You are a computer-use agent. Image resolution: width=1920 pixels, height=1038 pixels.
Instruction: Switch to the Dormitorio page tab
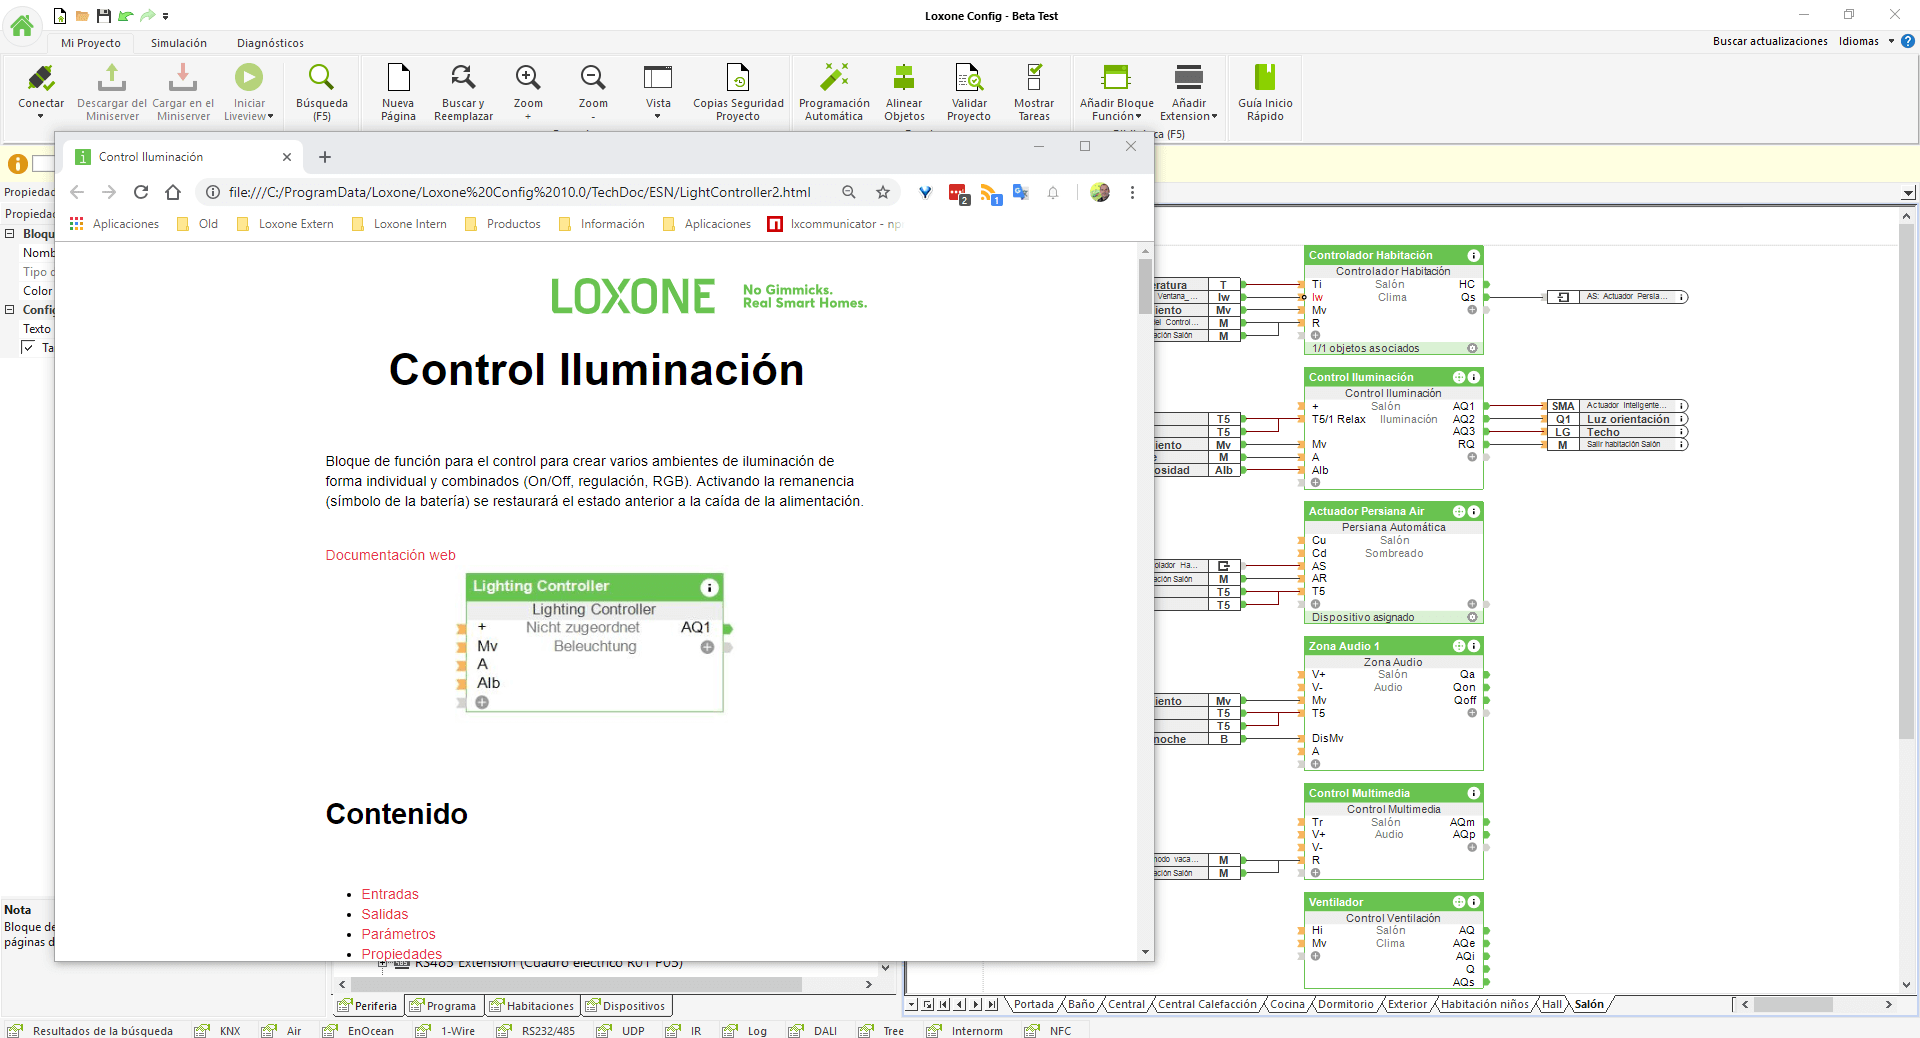tap(1345, 1004)
